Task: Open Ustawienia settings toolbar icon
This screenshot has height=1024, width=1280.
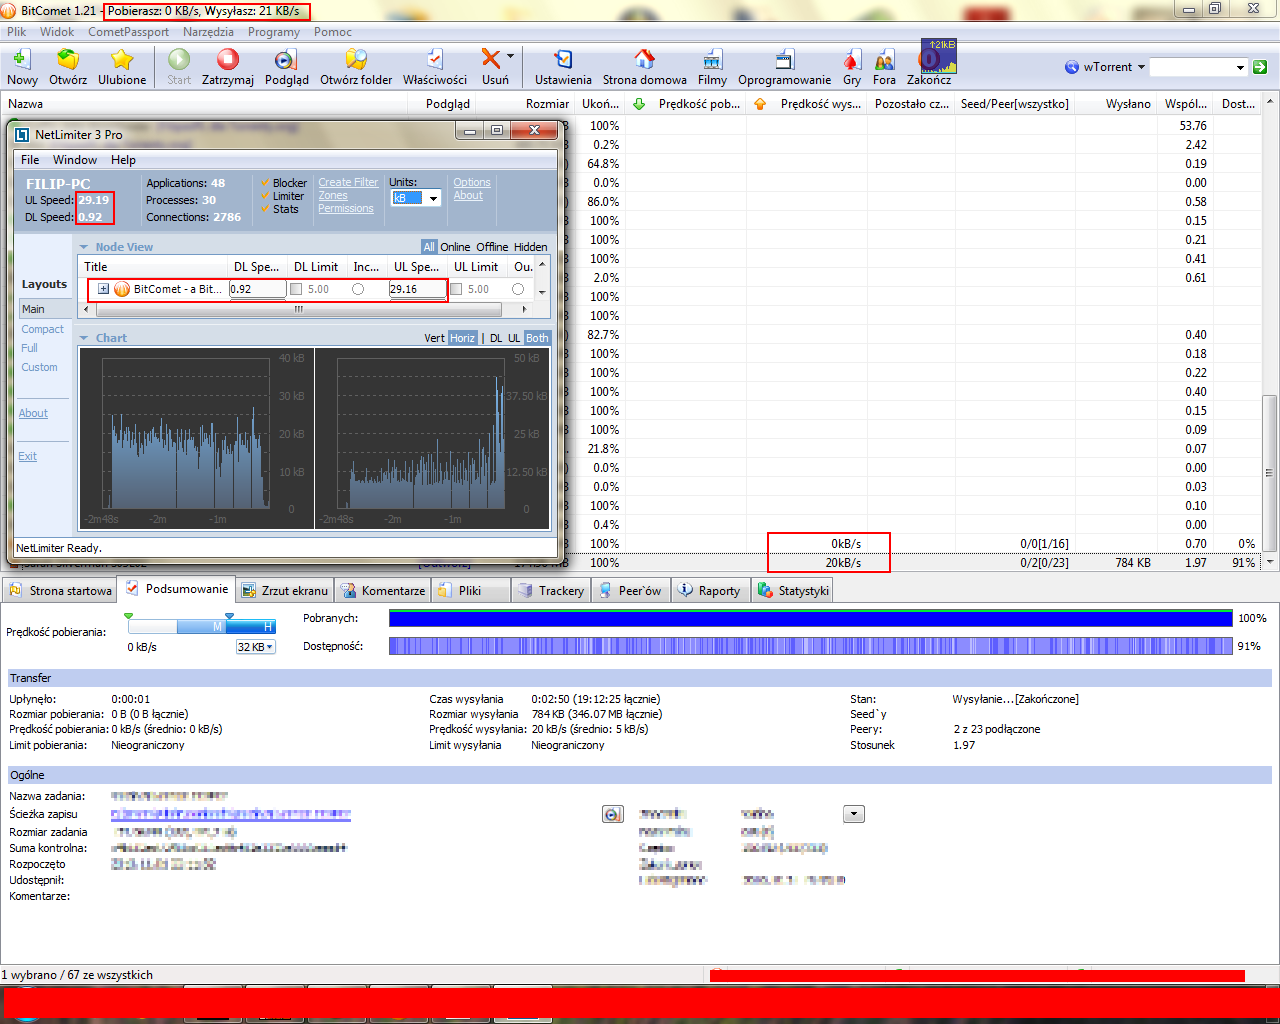Action: [563, 60]
